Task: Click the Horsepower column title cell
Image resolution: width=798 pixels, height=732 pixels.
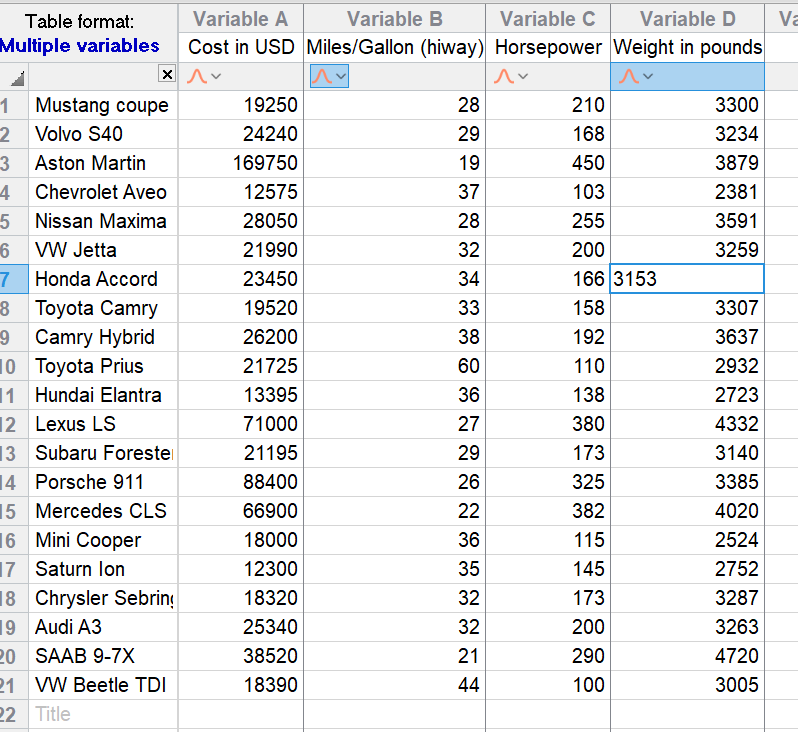Action: tap(548, 47)
